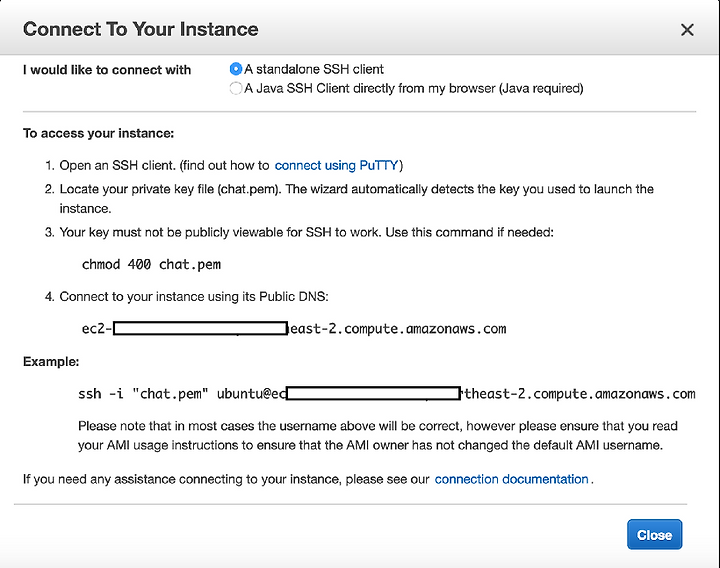The width and height of the screenshot is (720, 568).
Task: Select the standalone SSH client option
Action: point(236,69)
